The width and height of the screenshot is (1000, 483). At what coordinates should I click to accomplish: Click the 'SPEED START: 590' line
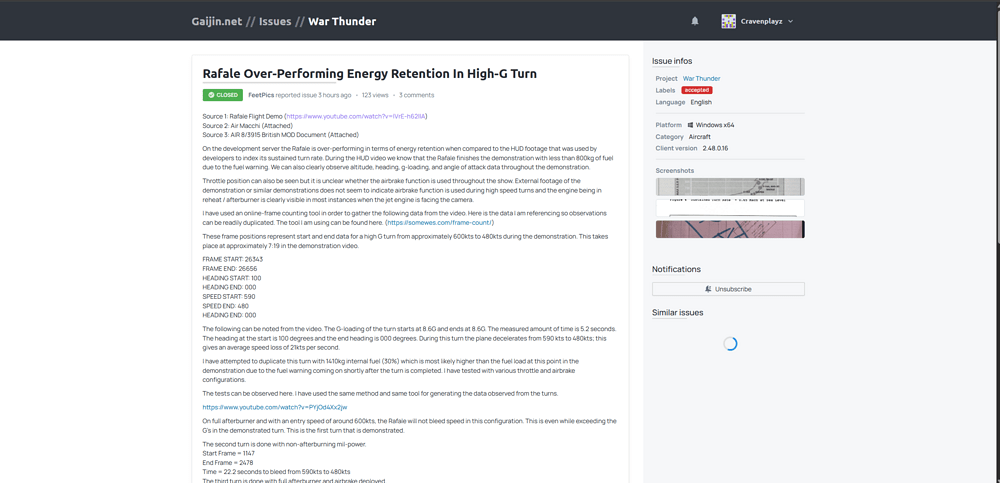(x=229, y=297)
